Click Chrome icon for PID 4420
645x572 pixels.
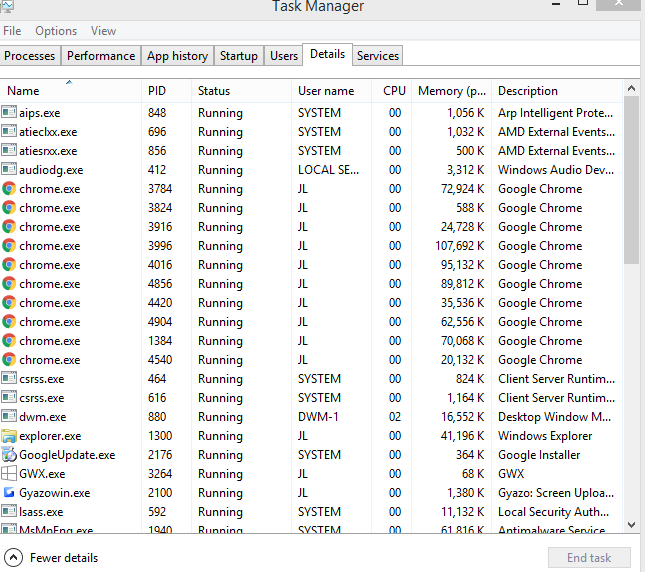pos(9,302)
